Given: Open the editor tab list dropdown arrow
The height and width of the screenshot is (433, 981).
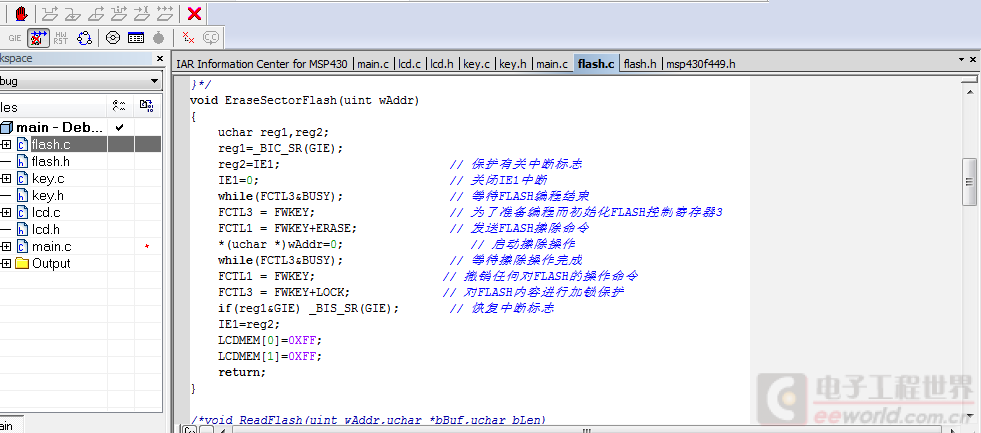Looking at the screenshot, I should click(x=962, y=59).
